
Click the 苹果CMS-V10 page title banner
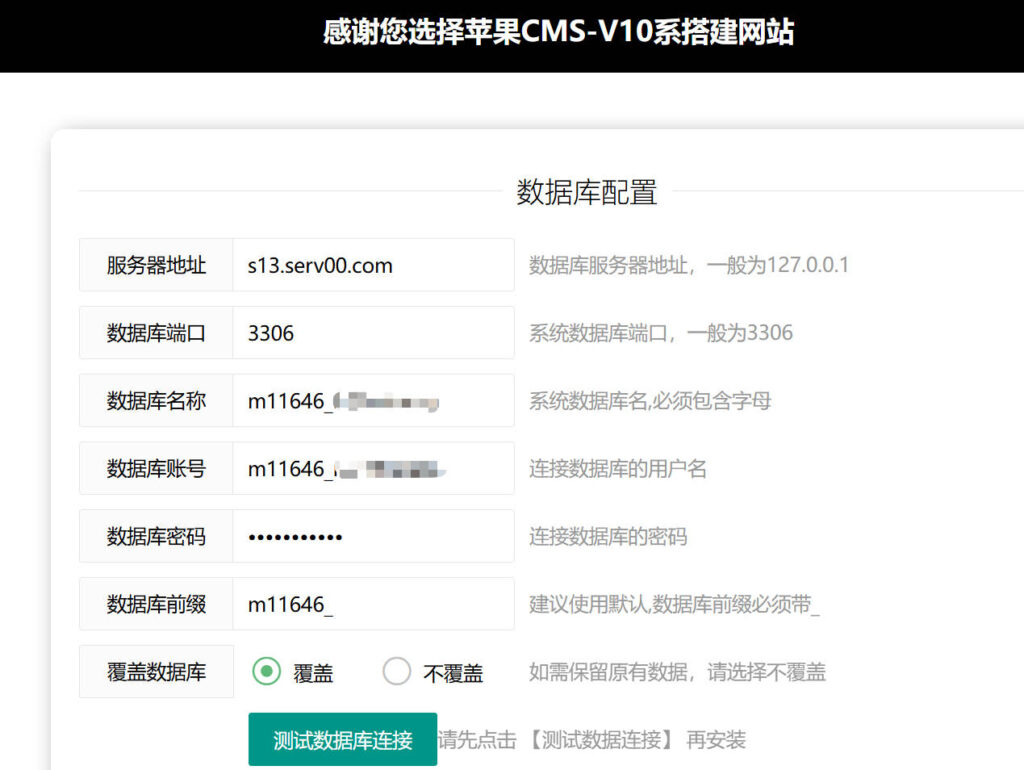(558, 33)
